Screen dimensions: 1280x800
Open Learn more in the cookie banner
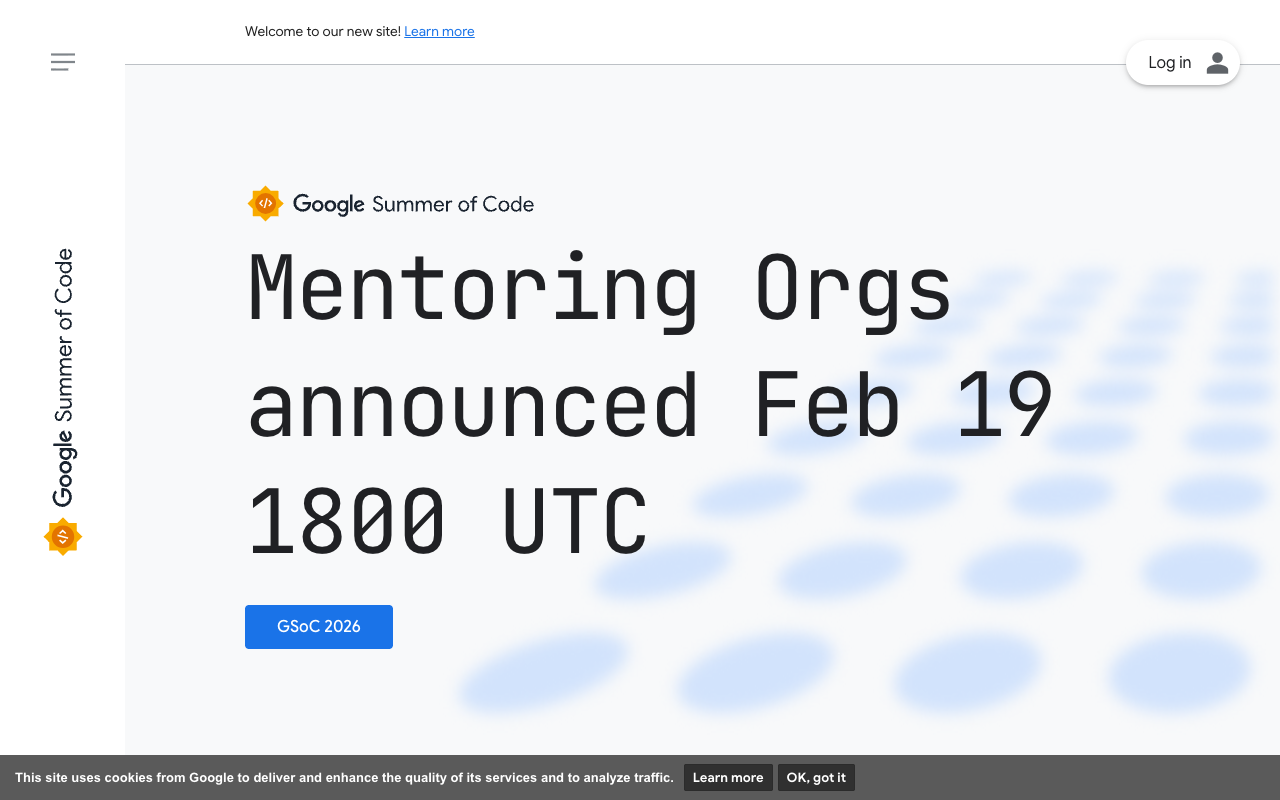(728, 777)
